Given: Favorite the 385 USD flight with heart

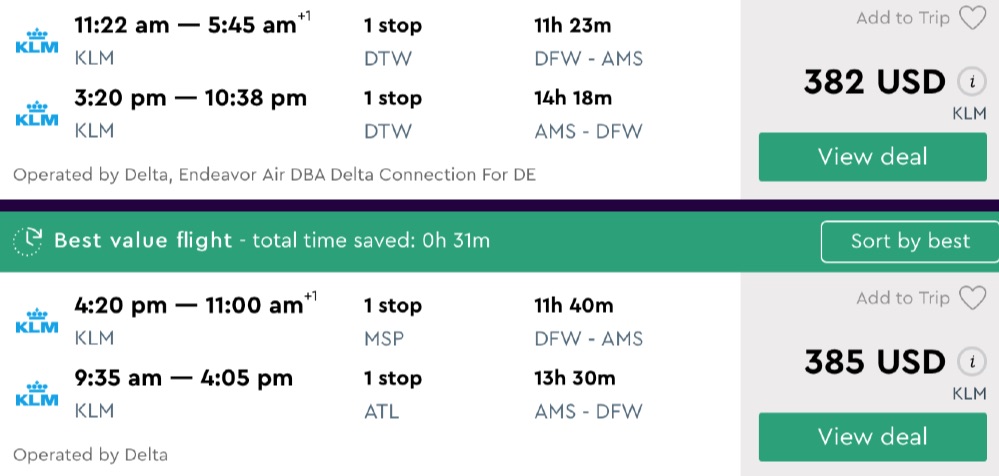Looking at the screenshot, I should click(972, 298).
